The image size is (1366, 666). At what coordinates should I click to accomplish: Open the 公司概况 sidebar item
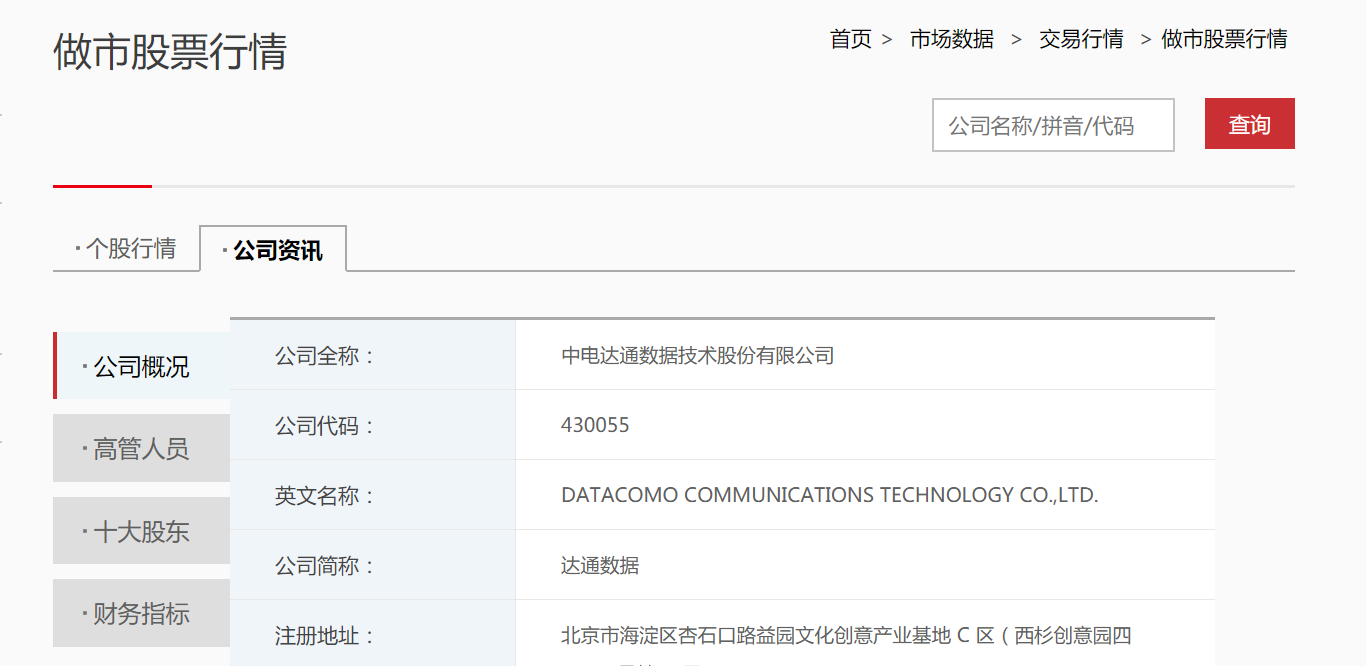pyautogui.click(x=142, y=366)
